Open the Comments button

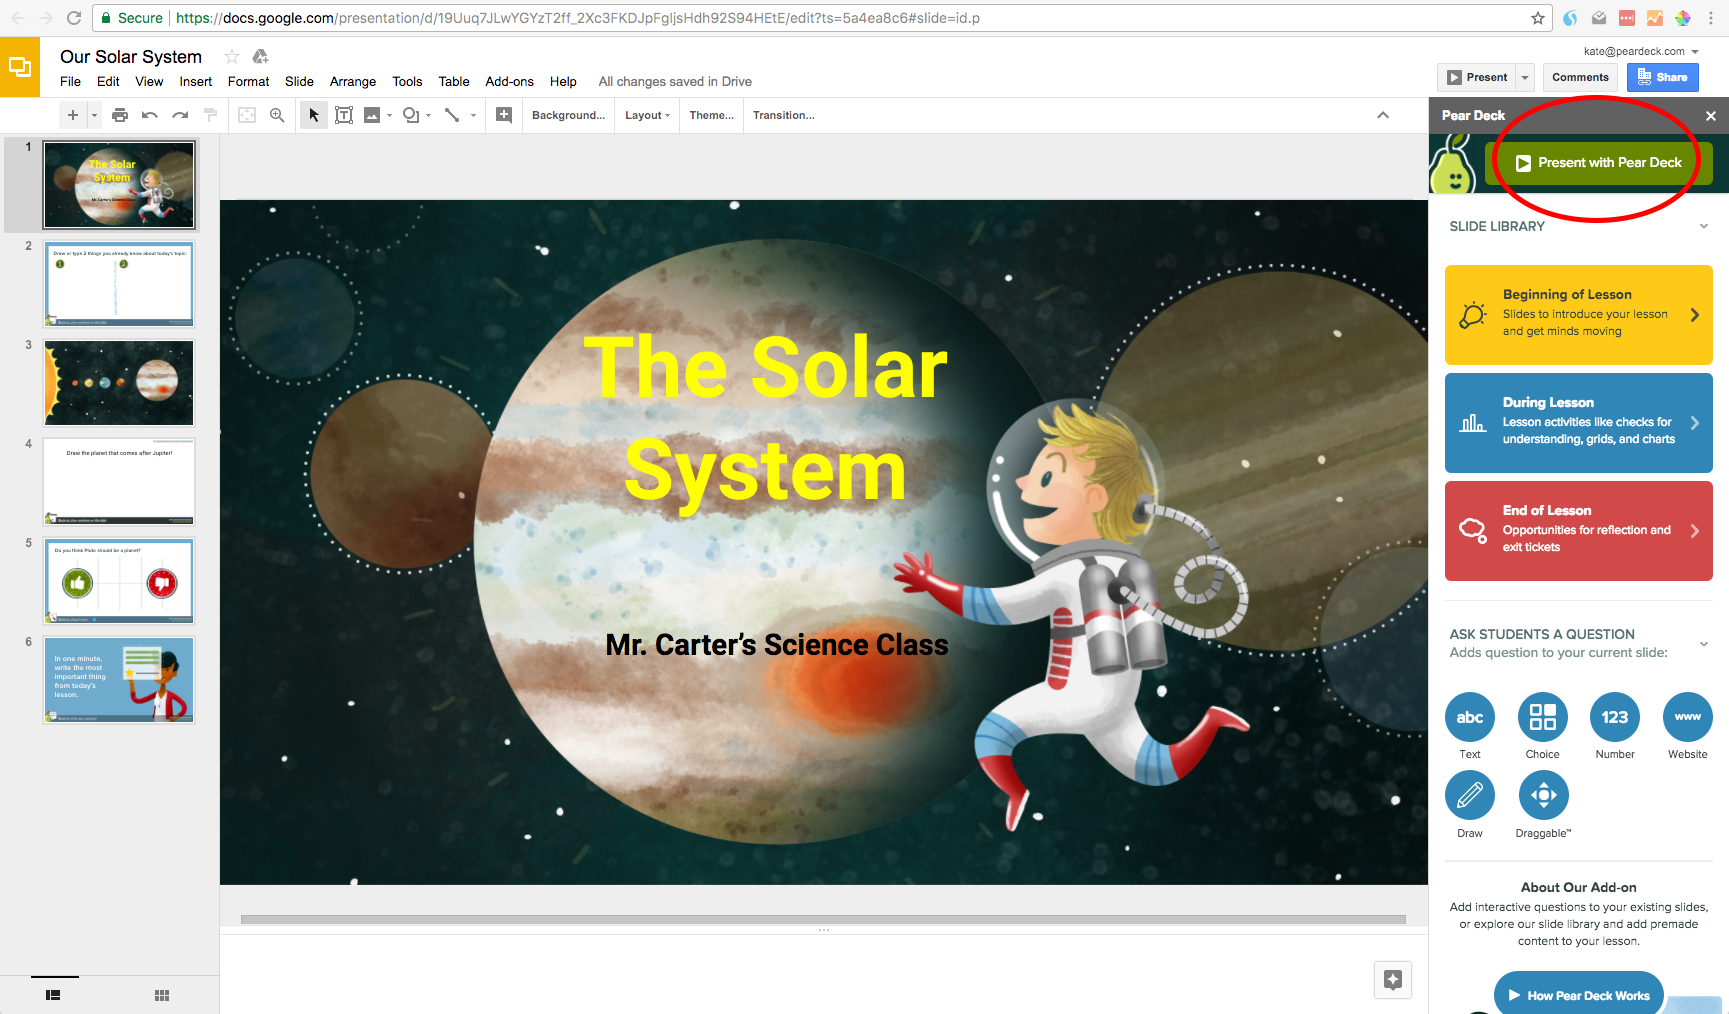coord(1580,77)
